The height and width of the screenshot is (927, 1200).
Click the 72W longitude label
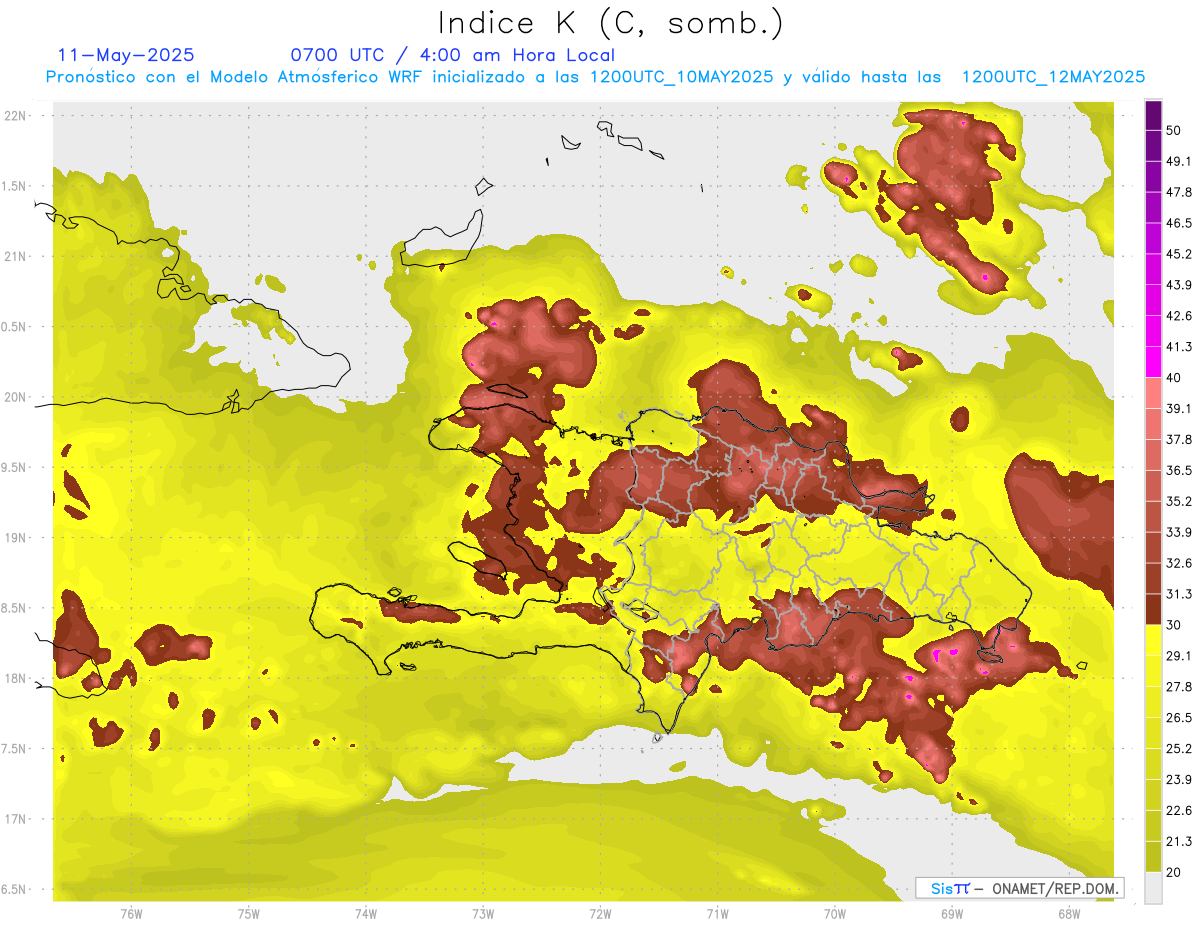600,913
